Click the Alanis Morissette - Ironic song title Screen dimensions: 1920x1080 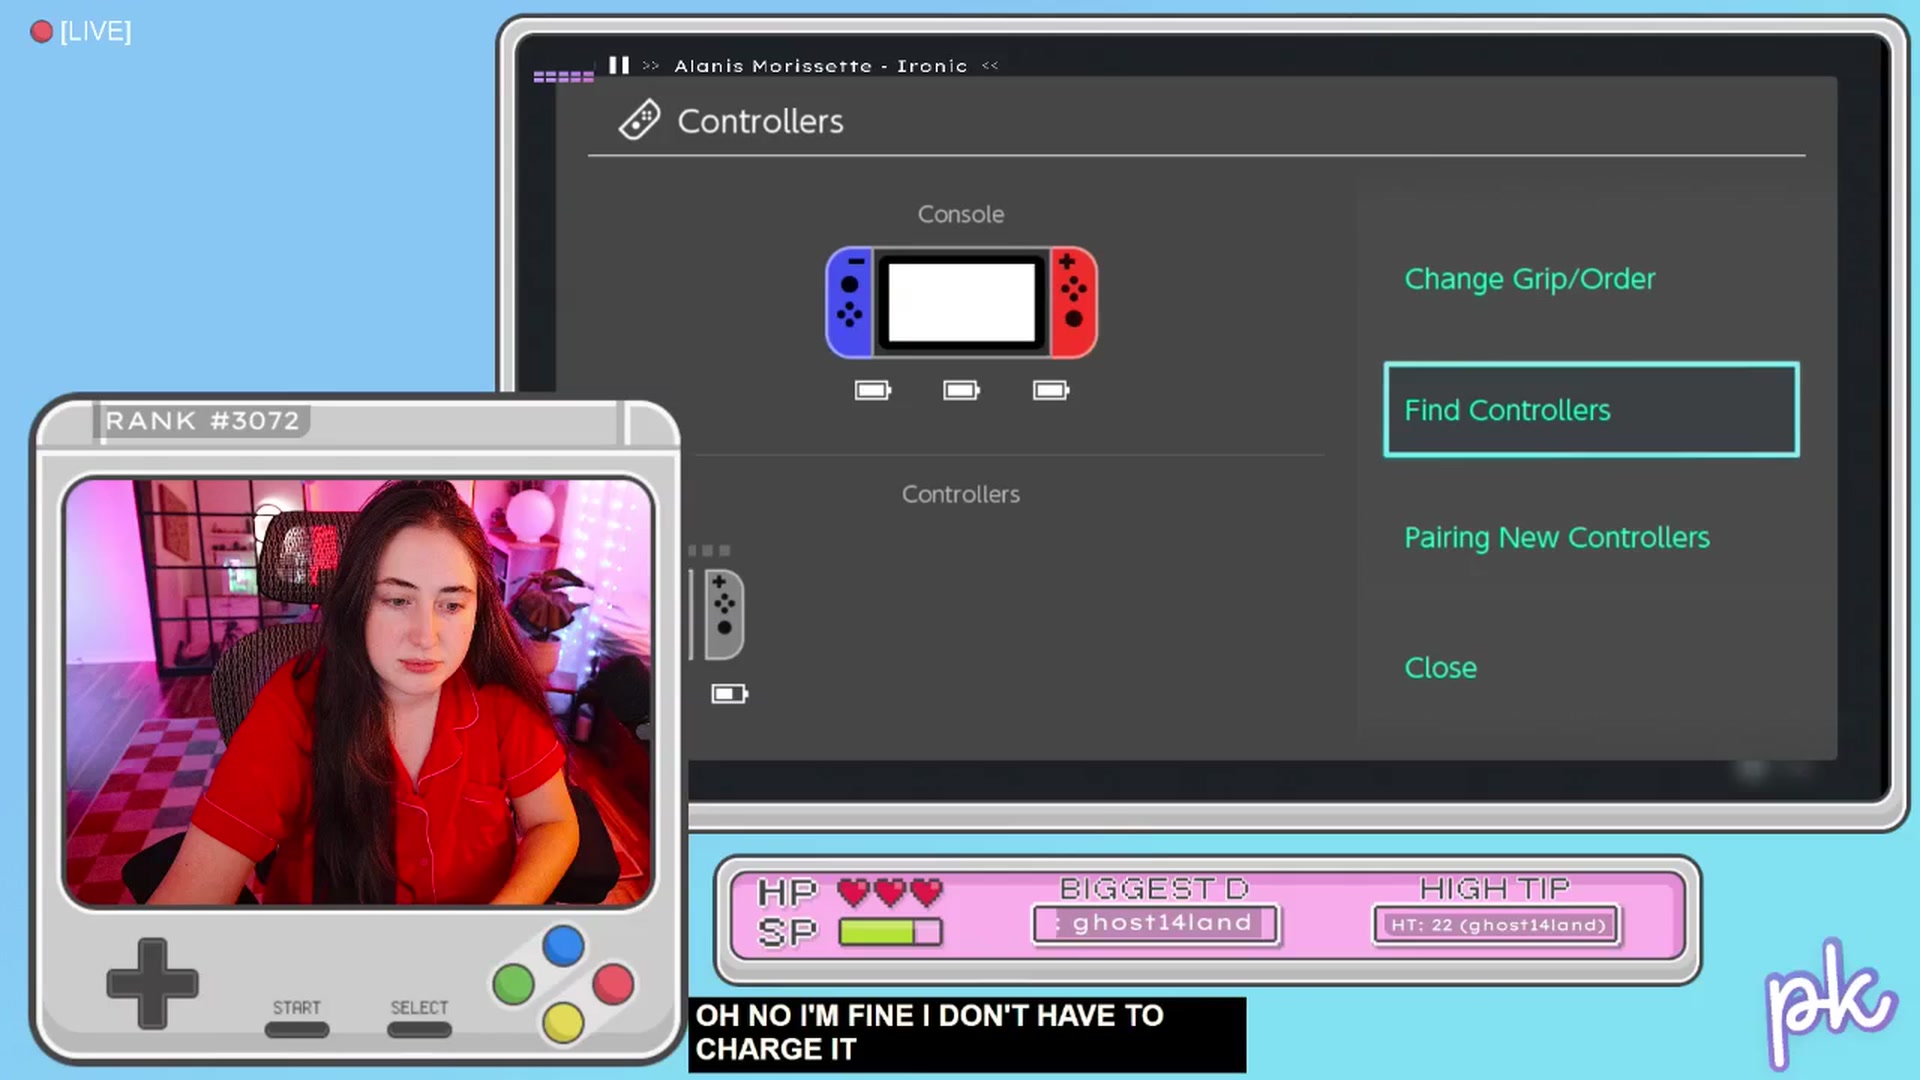click(x=820, y=66)
